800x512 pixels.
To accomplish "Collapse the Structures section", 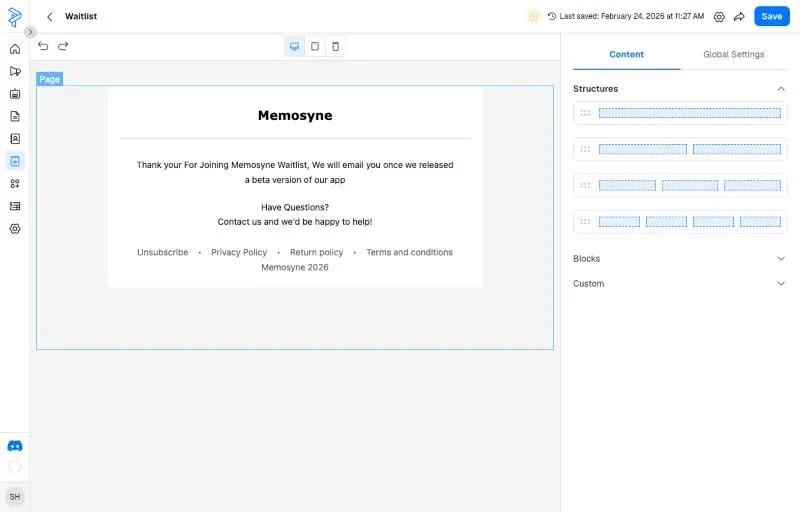I will [781, 89].
